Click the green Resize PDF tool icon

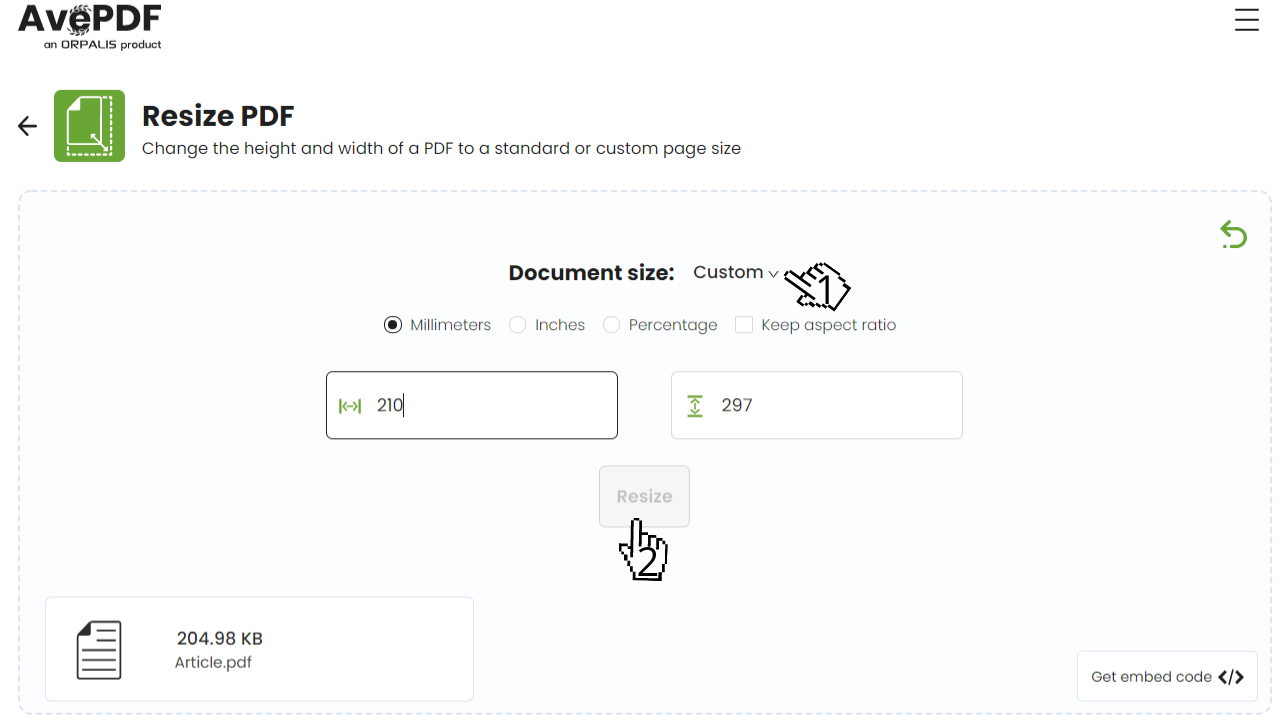click(89, 126)
